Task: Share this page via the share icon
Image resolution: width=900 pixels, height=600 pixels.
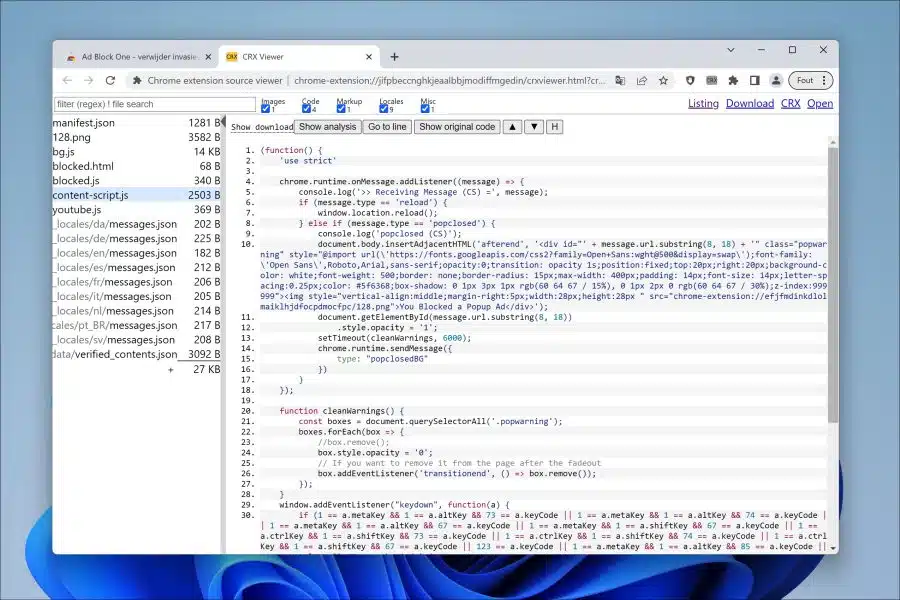Action: click(642, 80)
